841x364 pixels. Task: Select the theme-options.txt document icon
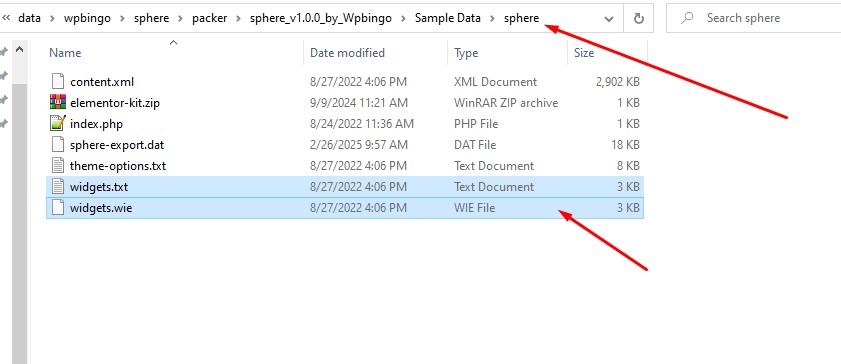coord(57,166)
